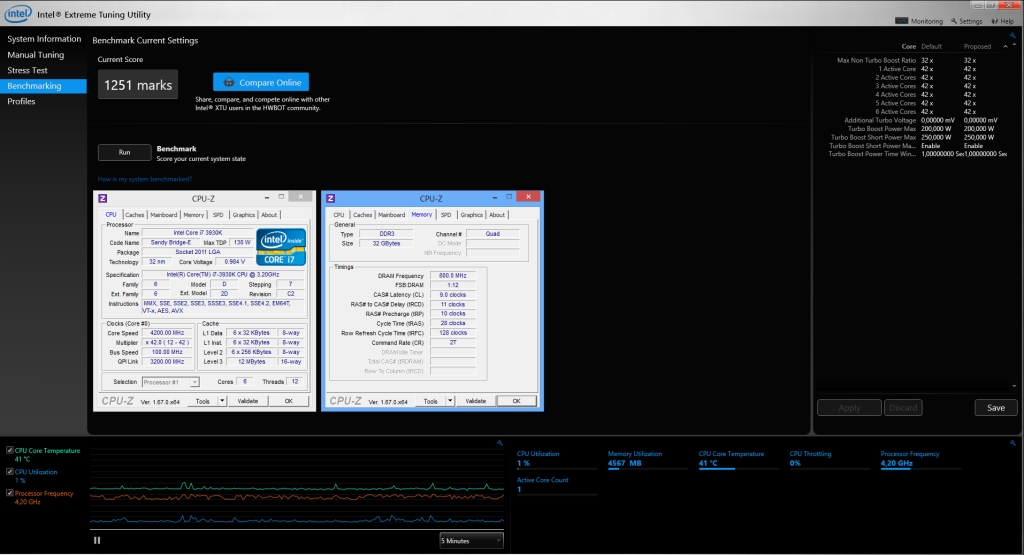Switch to Mainboard tab in CPU-Z memory window
The width and height of the screenshot is (1024, 555).
pyautogui.click(x=391, y=214)
